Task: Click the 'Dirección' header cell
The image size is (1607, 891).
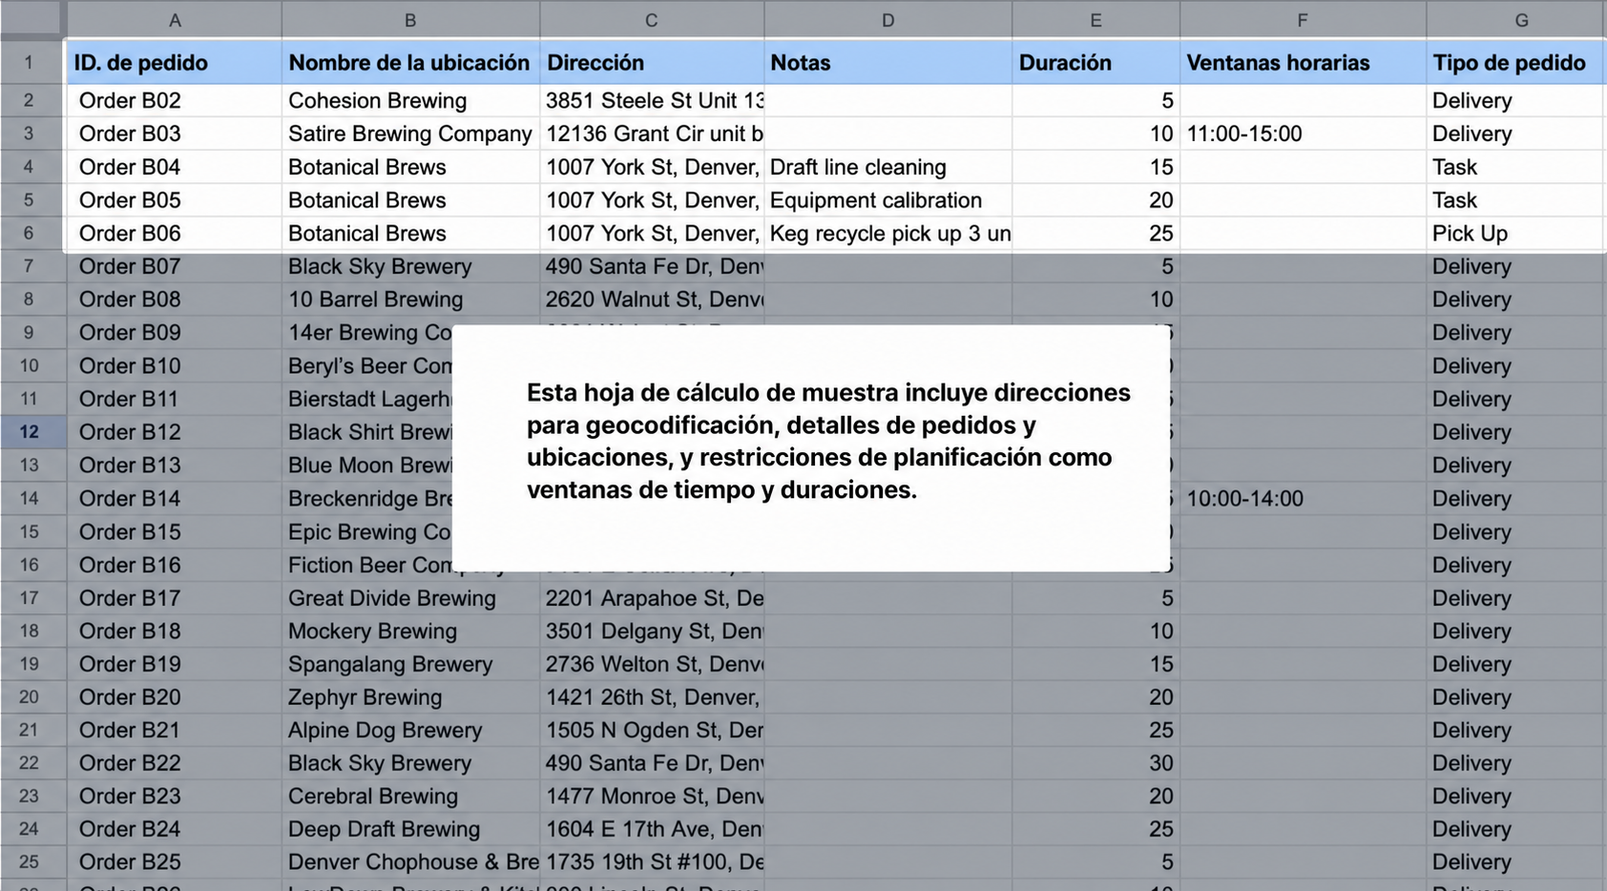Action: point(651,62)
